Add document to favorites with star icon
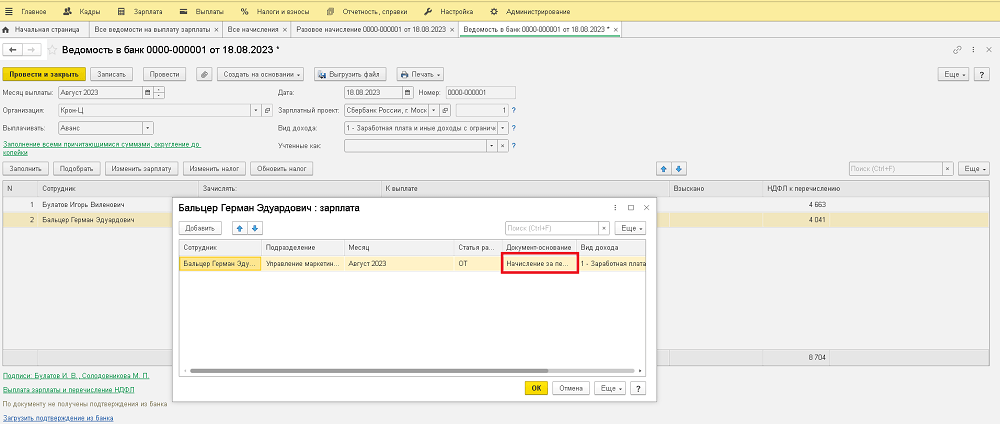The width and height of the screenshot is (1000, 424). click(51, 49)
